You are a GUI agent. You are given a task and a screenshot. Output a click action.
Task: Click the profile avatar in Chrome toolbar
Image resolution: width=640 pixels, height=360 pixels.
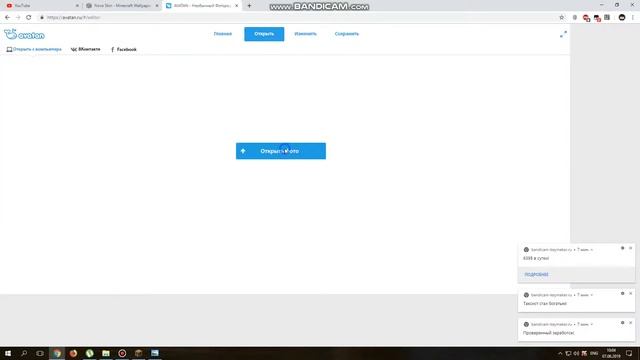[622, 18]
